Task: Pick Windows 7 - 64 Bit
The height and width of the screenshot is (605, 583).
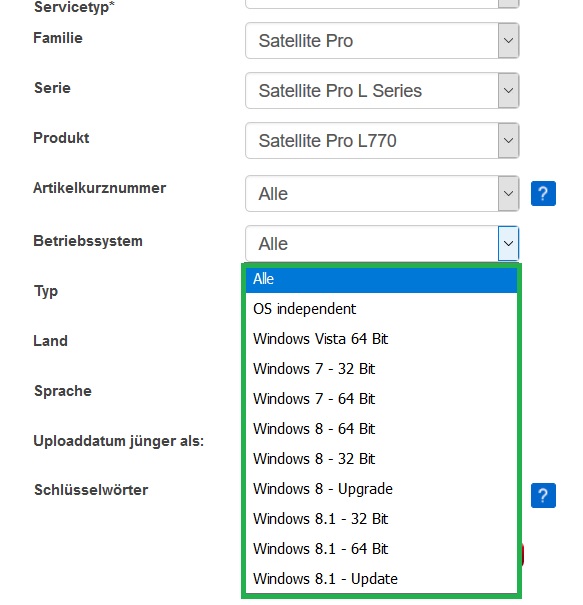Action: pyautogui.click(x=381, y=399)
